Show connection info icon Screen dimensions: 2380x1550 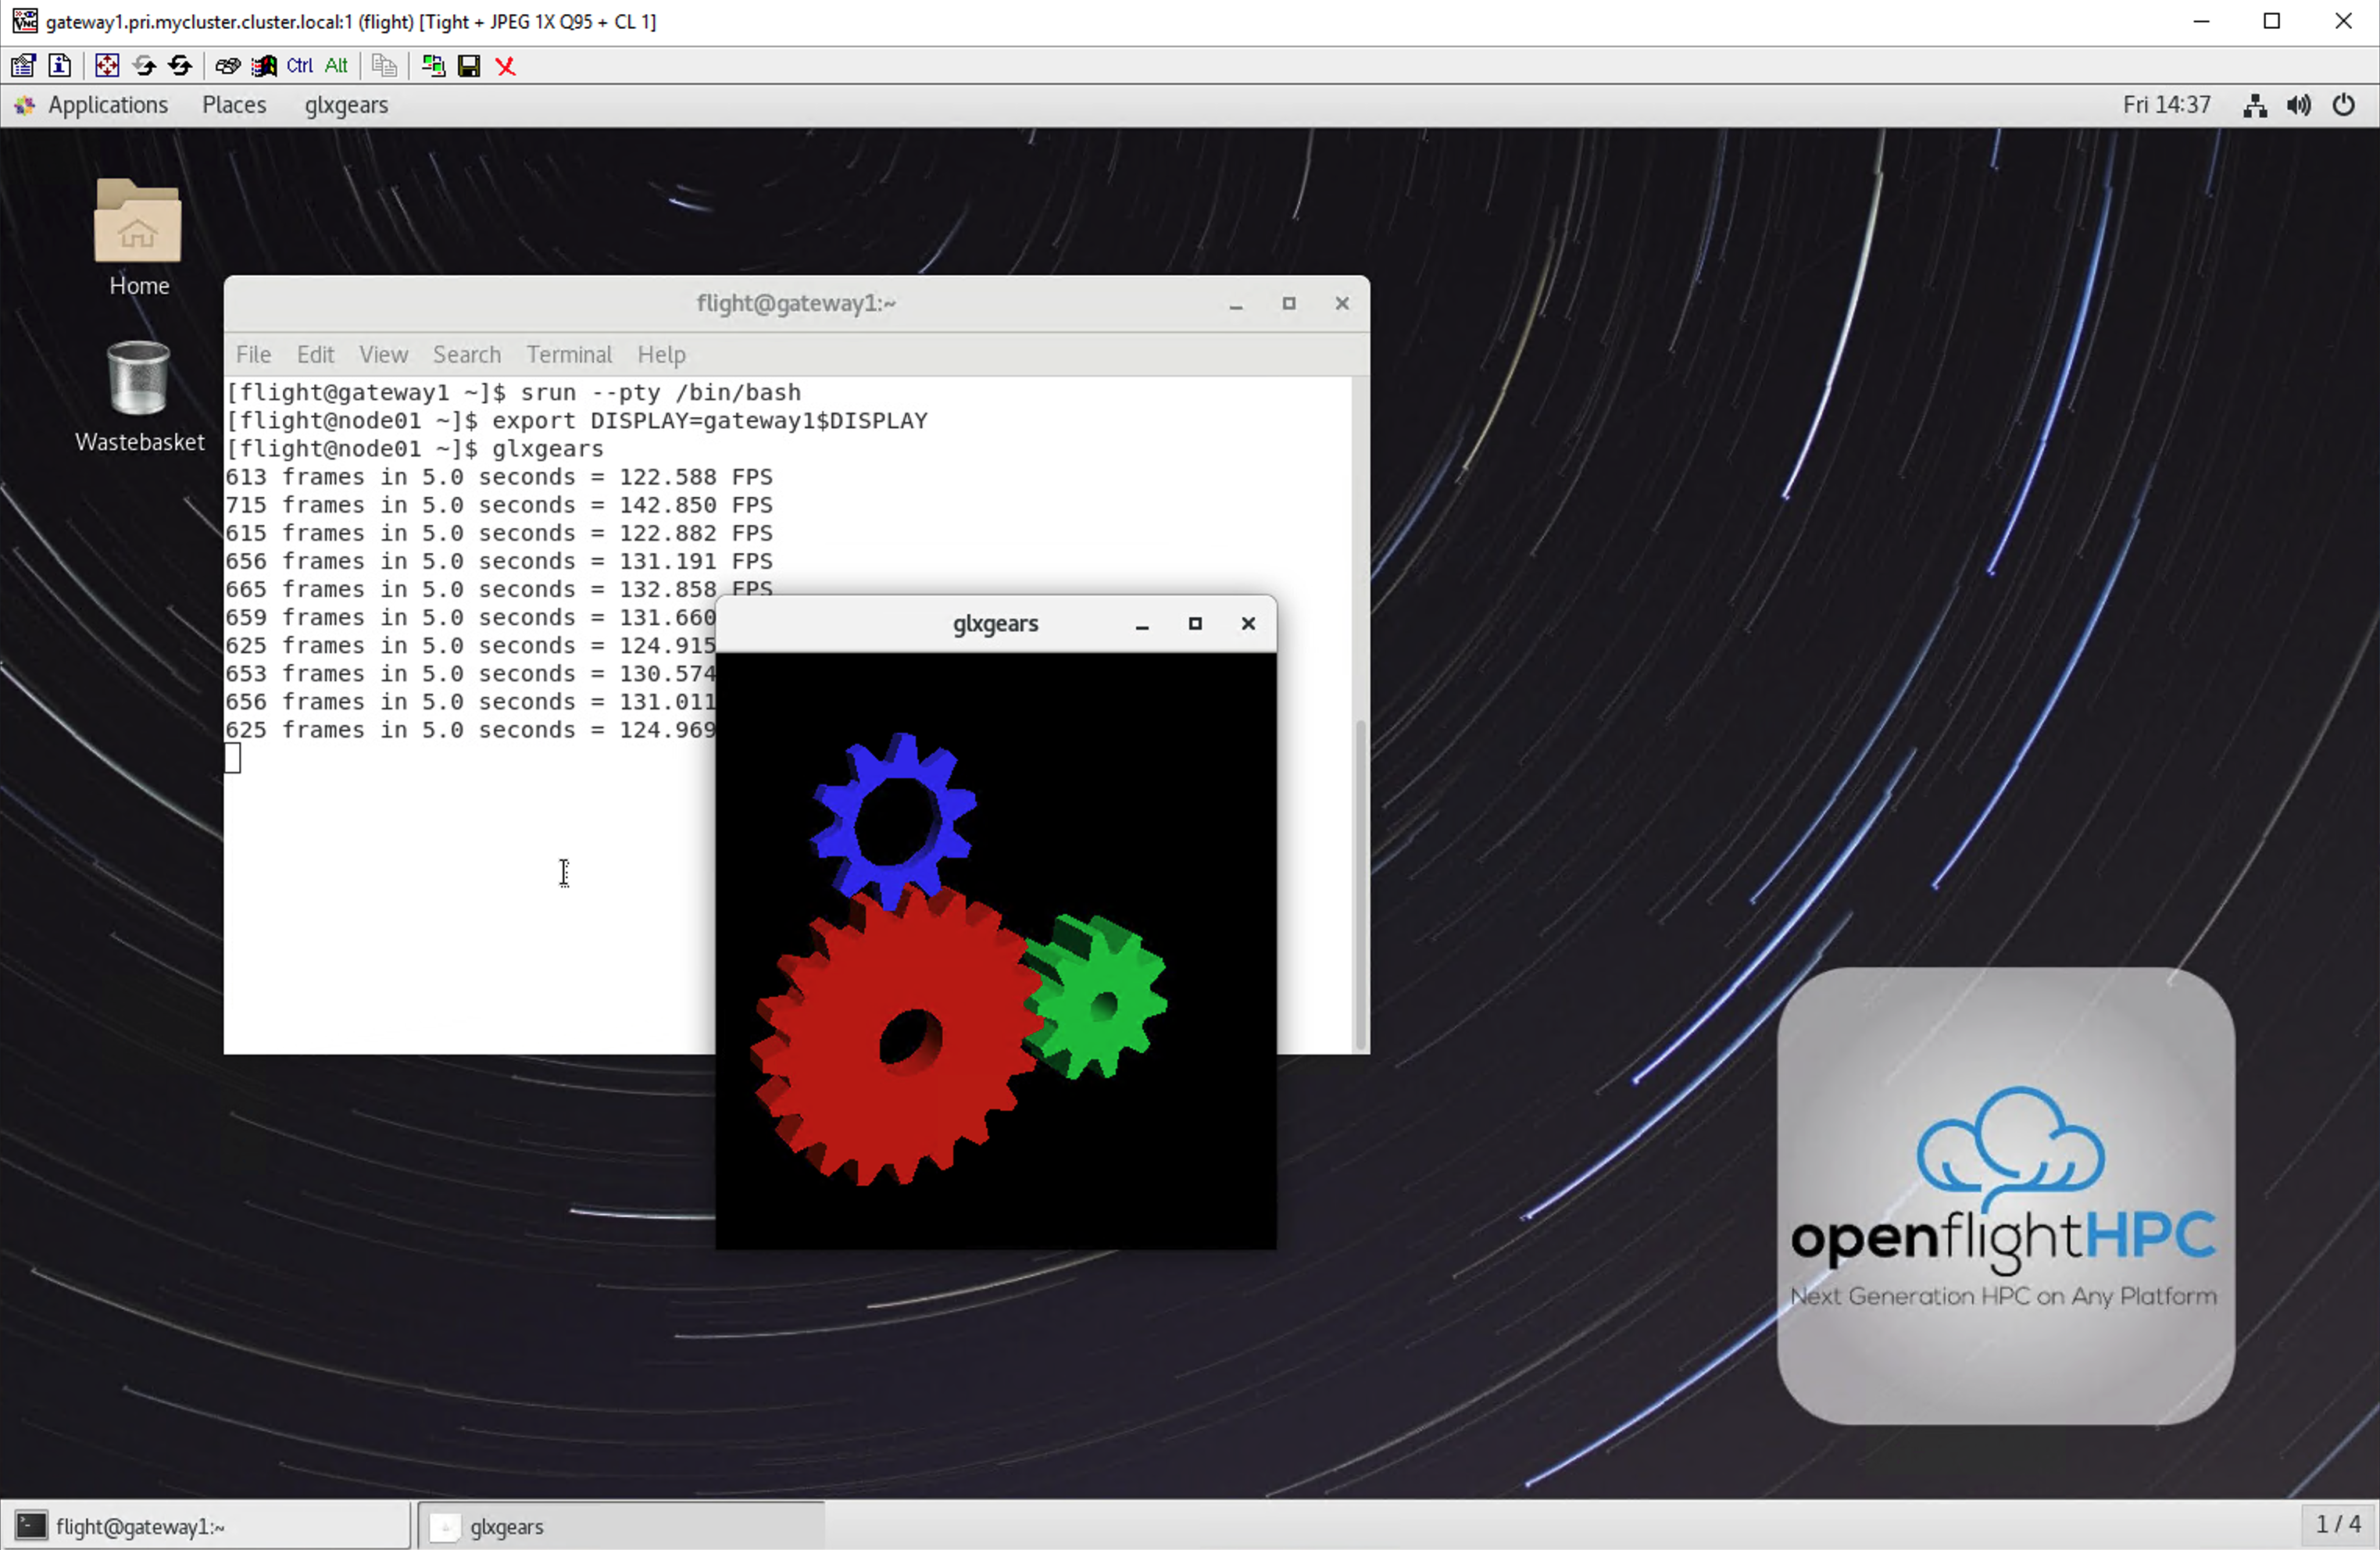point(60,66)
